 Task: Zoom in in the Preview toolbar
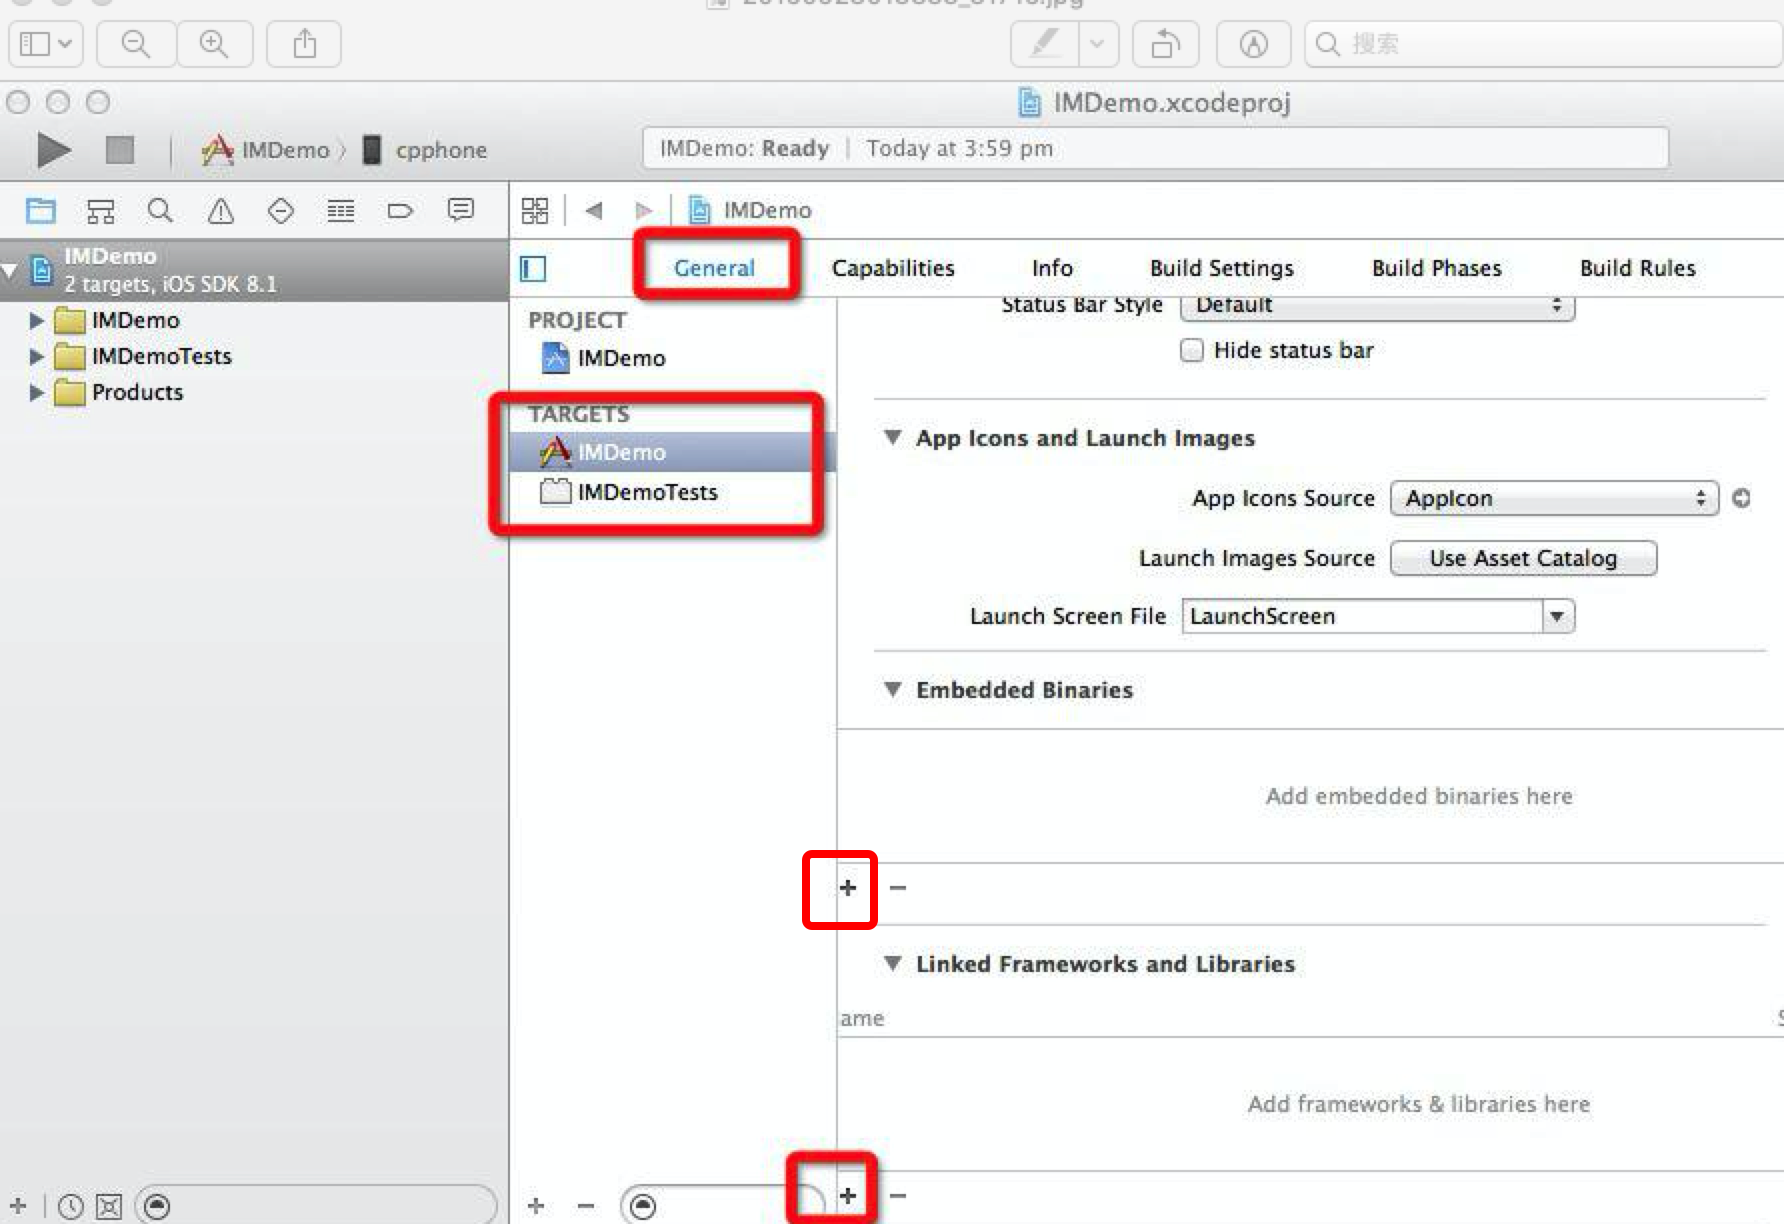[214, 44]
